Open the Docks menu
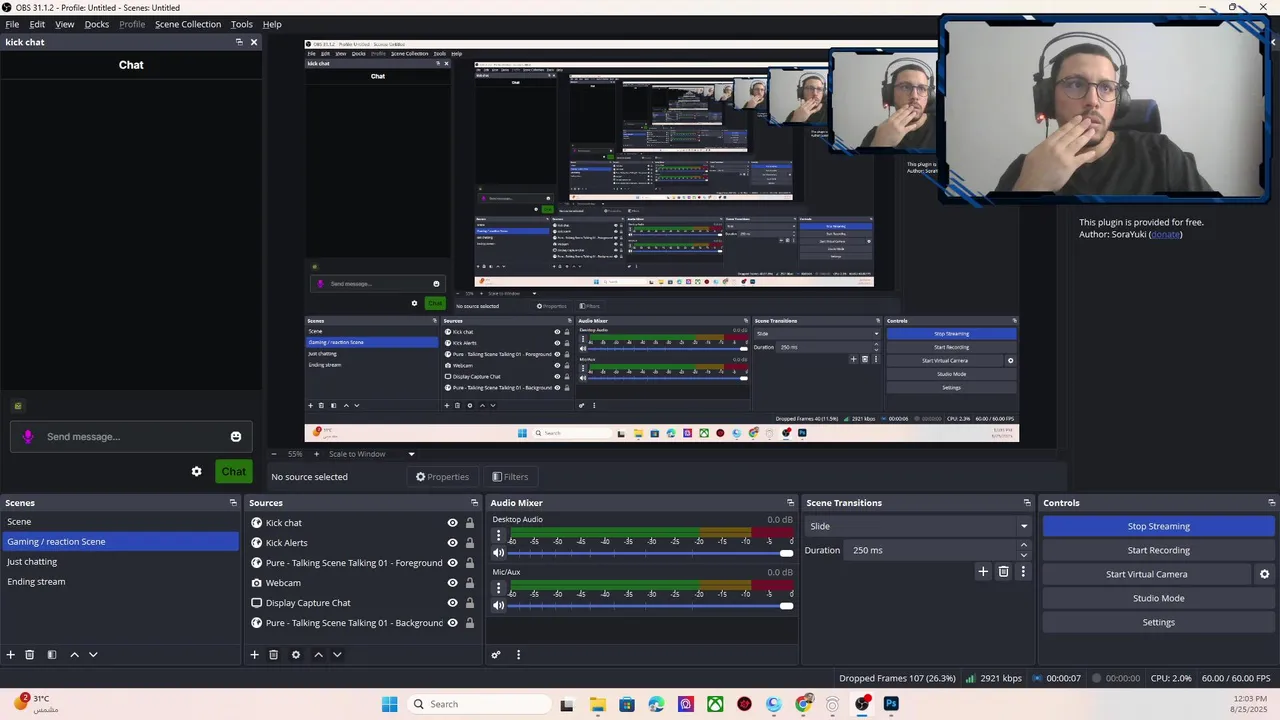Viewport: 1280px width, 720px height. [x=97, y=24]
